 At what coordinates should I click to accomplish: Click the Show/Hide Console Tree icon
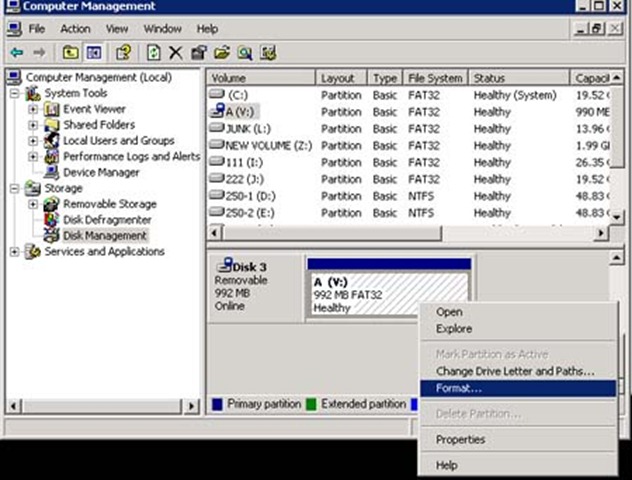point(93,53)
